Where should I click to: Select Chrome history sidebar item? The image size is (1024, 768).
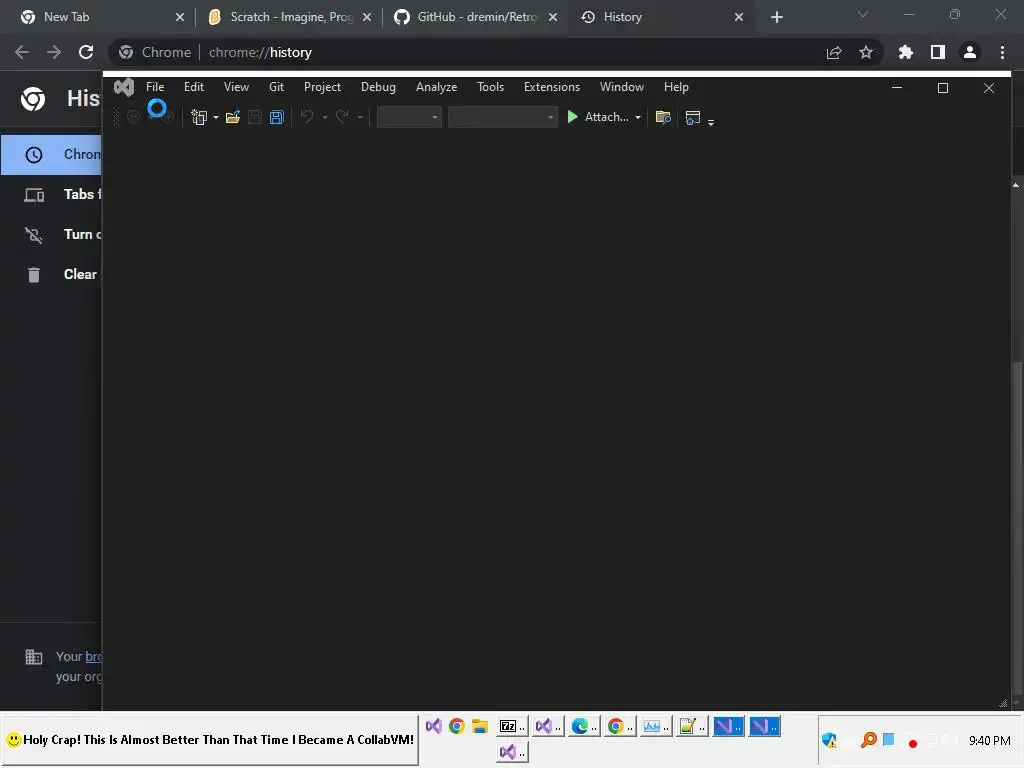click(52, 155)
